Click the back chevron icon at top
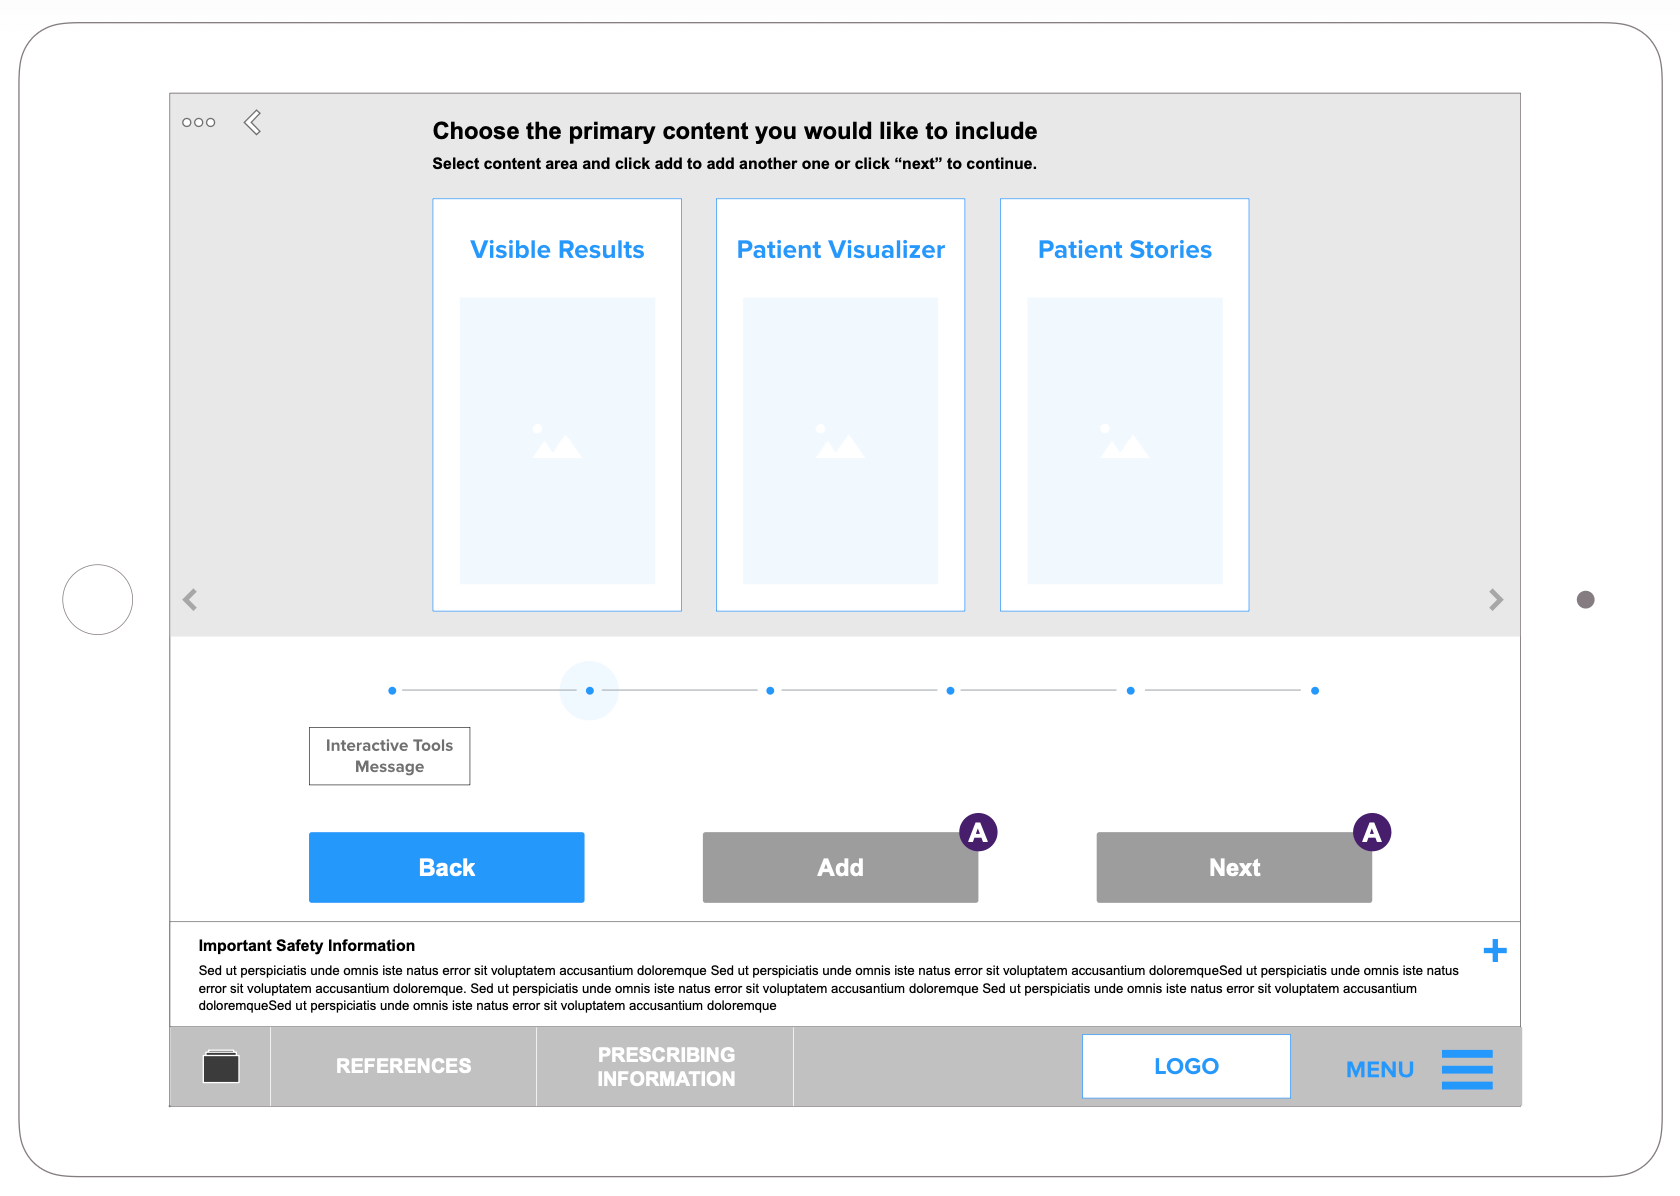The width and height of the screenshot is (1680, 1196). click(253, 123)
